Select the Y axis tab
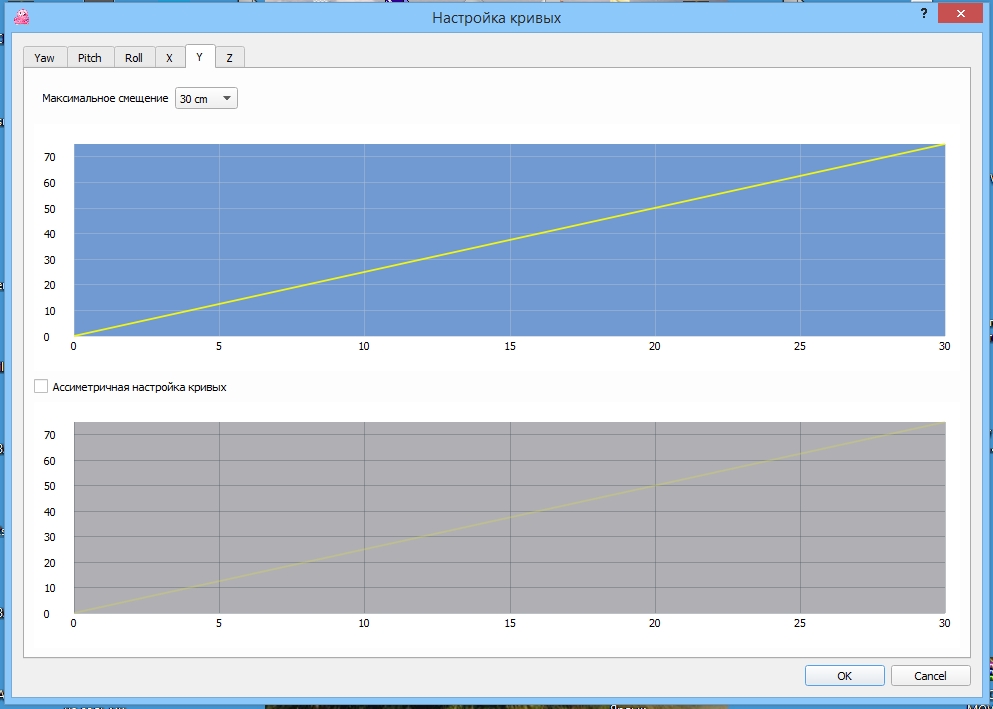This screenshot has height=709, width=993. 199,57
